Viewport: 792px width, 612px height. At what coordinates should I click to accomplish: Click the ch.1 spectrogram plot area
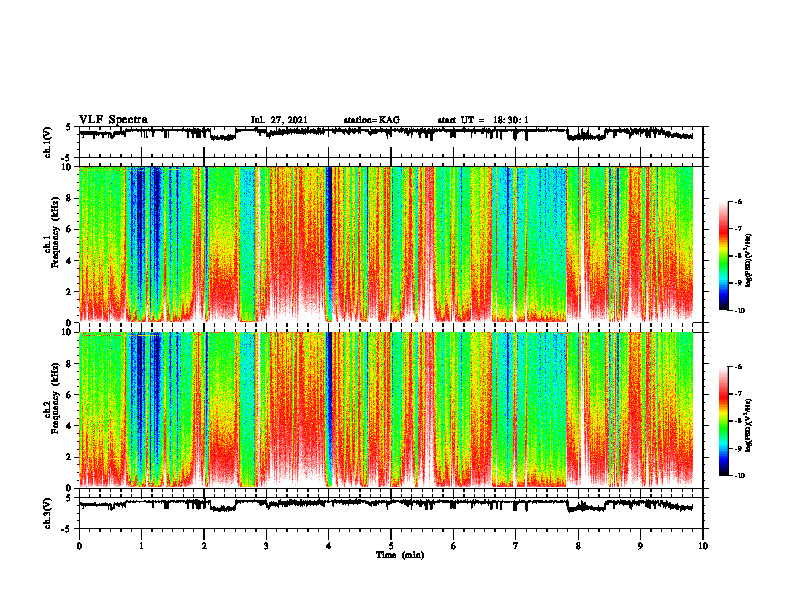pos(391,244)
